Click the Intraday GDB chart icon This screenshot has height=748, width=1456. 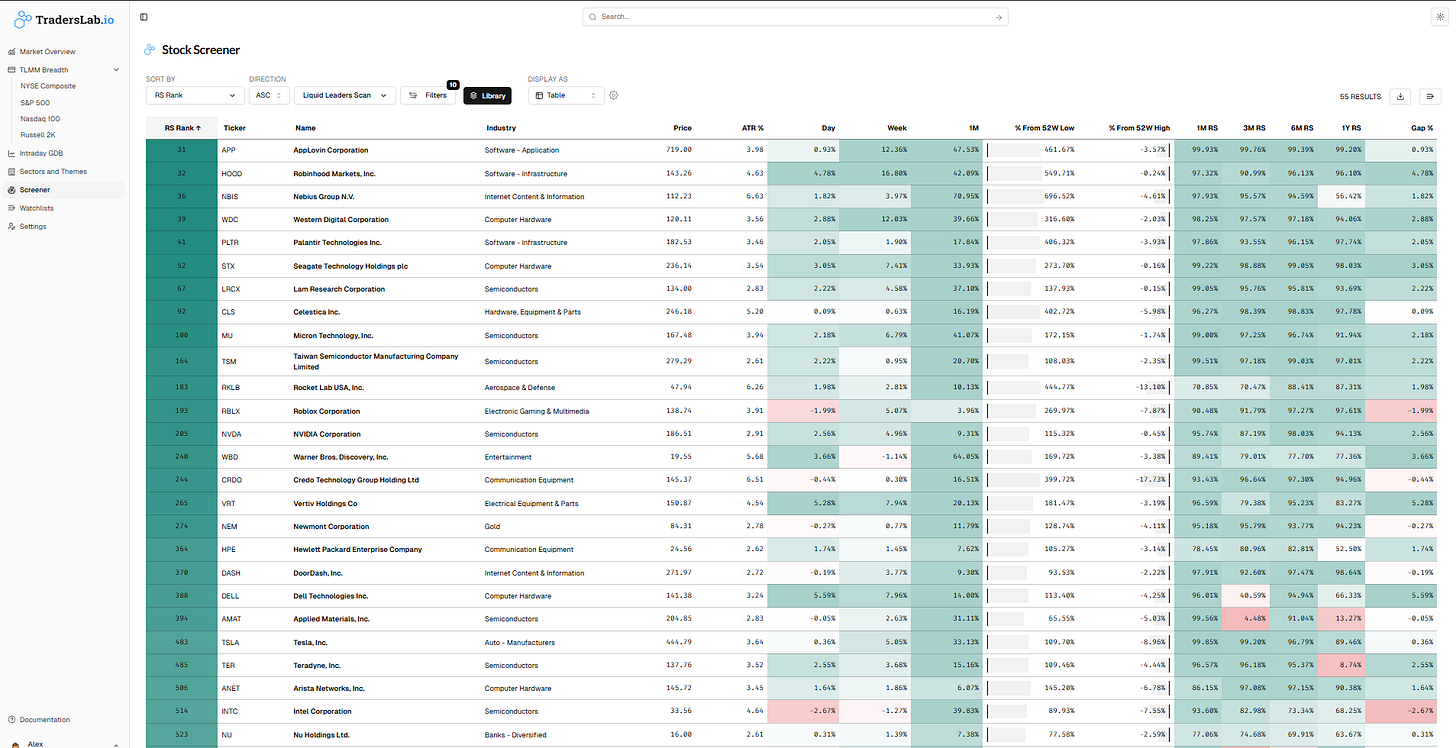pyautogui.click(x=11, y=153)
